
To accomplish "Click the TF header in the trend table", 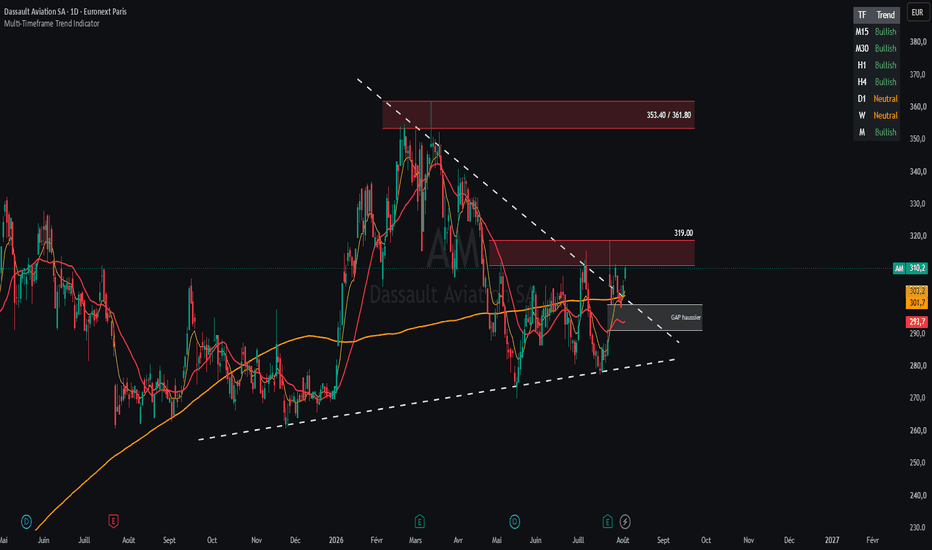I will coord(862,15).
